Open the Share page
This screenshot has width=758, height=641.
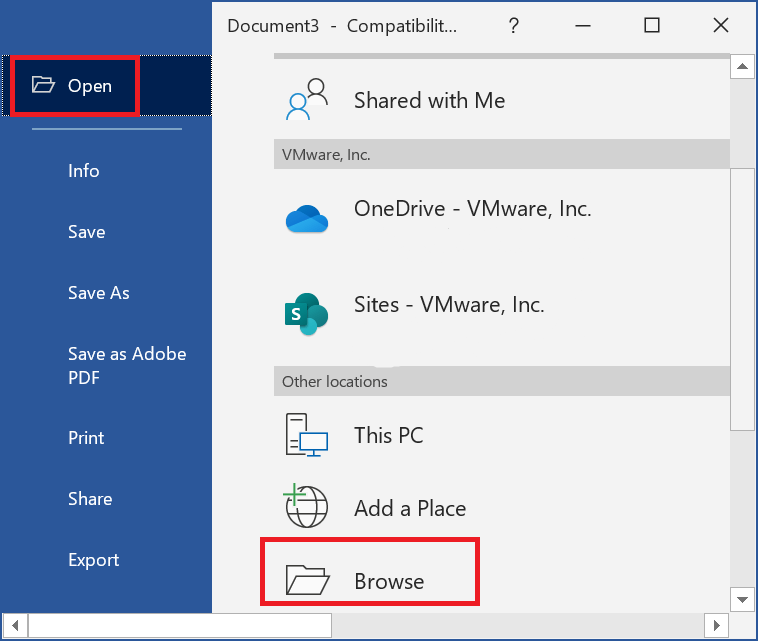[x=90, y=498]
